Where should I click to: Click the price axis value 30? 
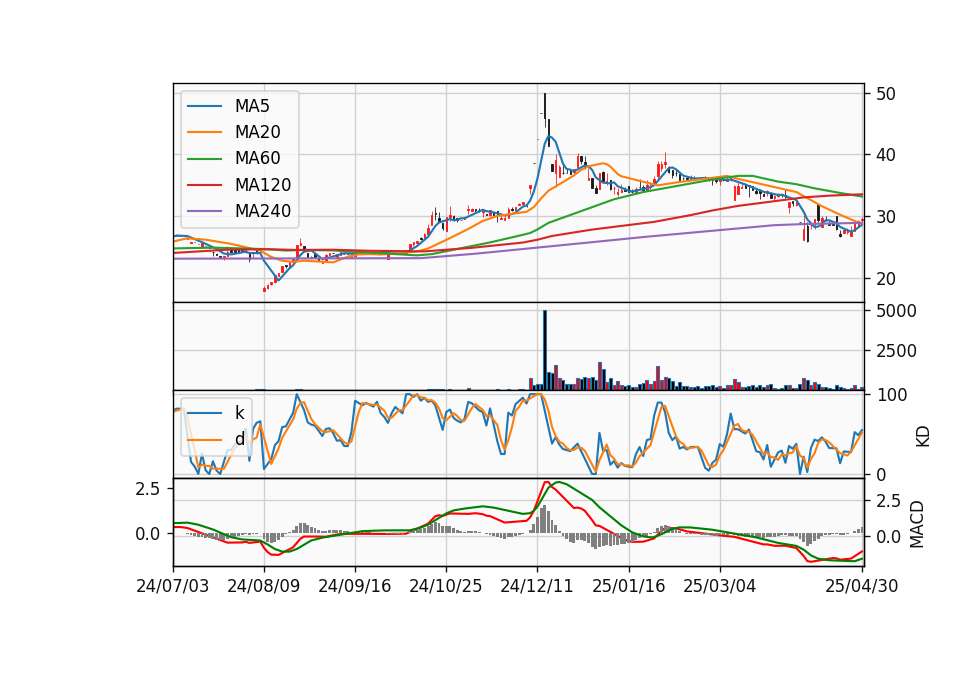tap(886, 217)
